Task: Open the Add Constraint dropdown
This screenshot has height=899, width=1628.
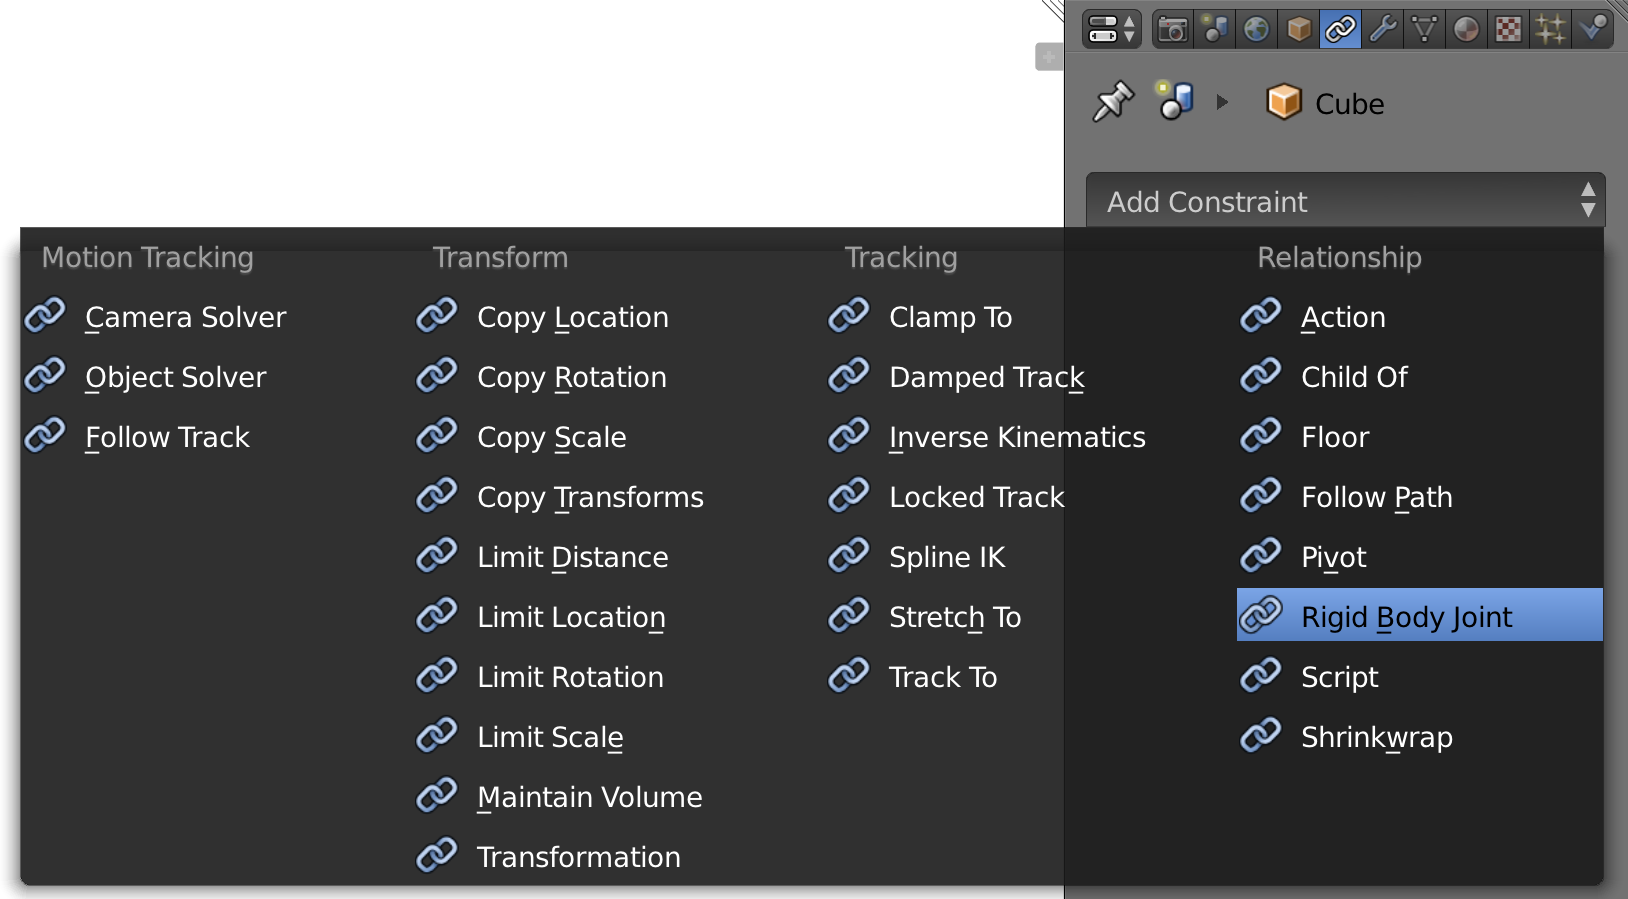Action: point(1345,201)
